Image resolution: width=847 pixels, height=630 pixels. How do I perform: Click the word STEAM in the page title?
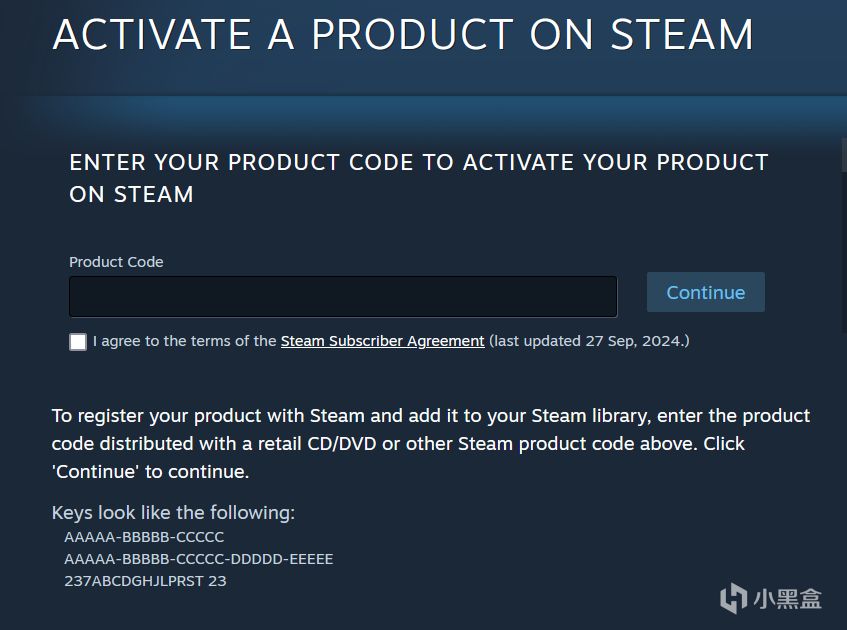click(681, 35)
